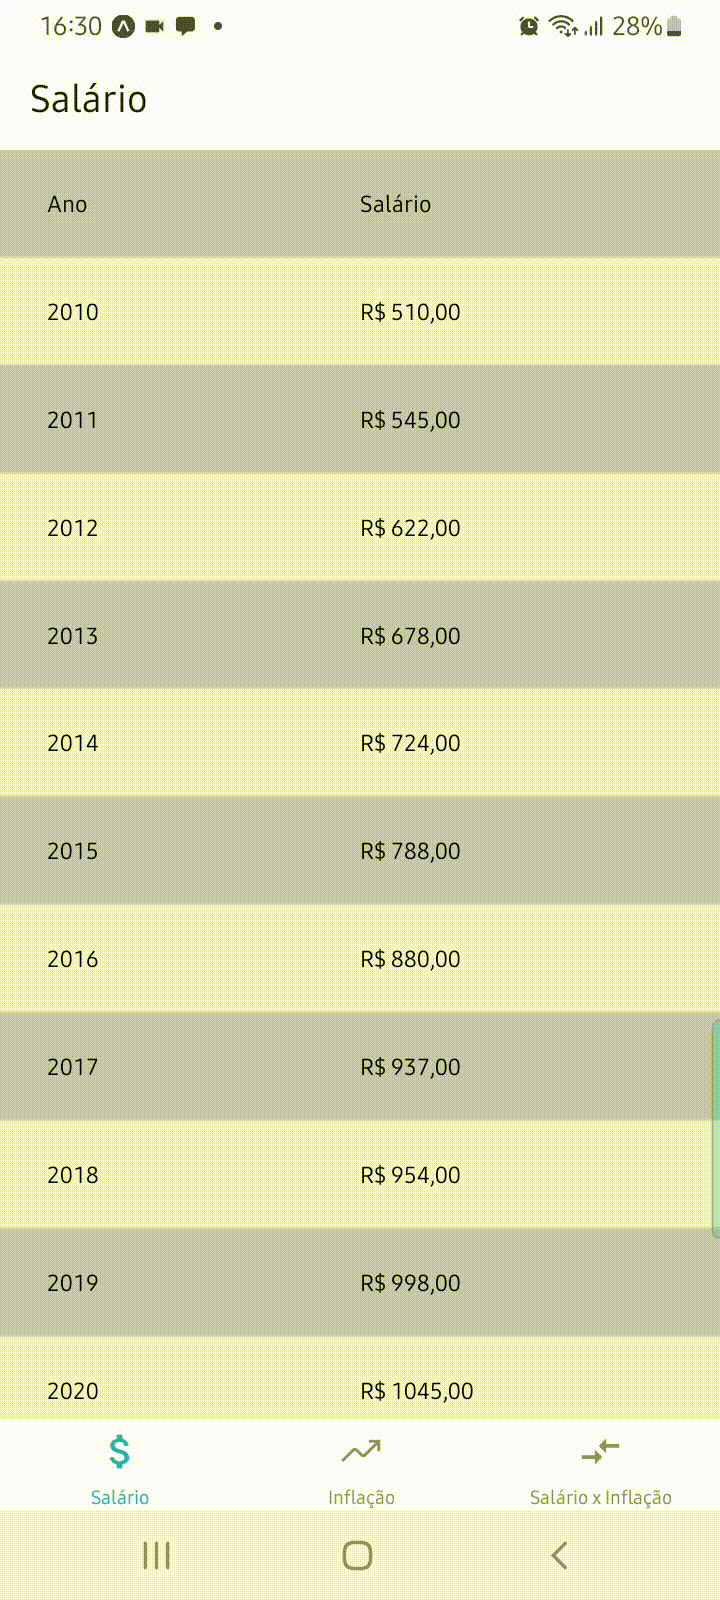
Task: Switch to the Inflação tab label
Action: [x=361, y=1497]
